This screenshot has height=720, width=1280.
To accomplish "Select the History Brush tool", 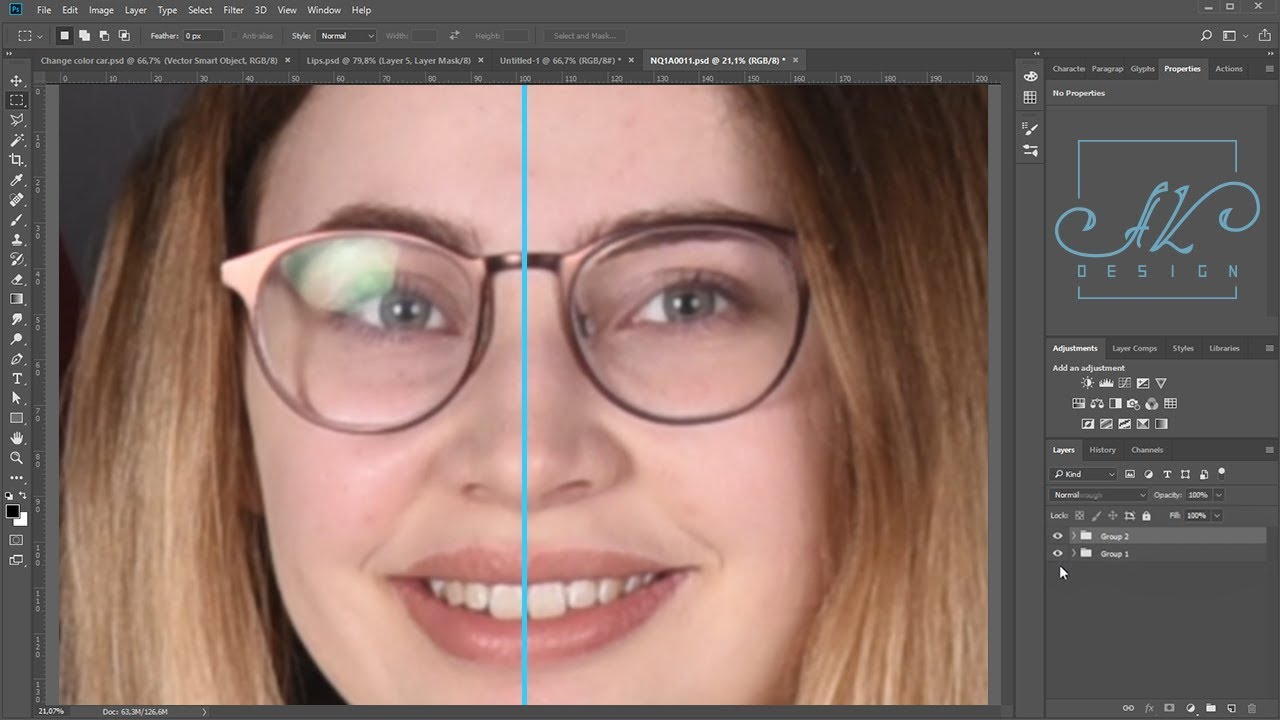I will click(x=16, y=259).
